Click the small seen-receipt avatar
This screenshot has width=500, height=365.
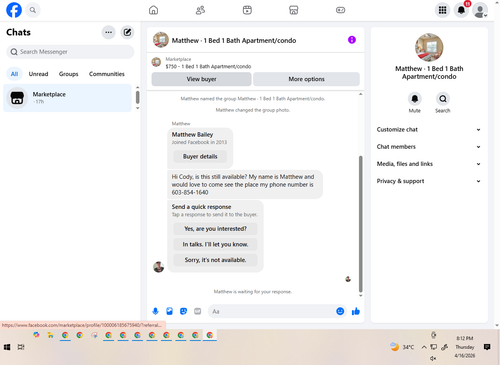pyautogui.click(x=348, y=279)
